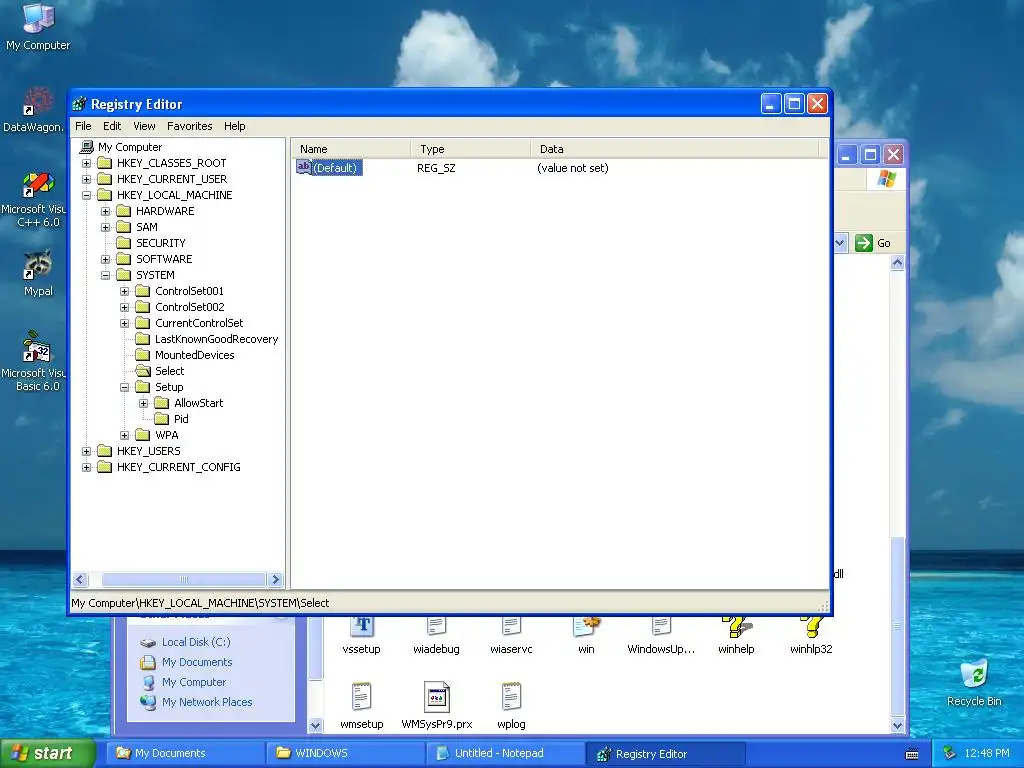Screen dimensions: 1024x768
Task: Select wiadebug file in WINDOWS window
Action: point(436,635)
